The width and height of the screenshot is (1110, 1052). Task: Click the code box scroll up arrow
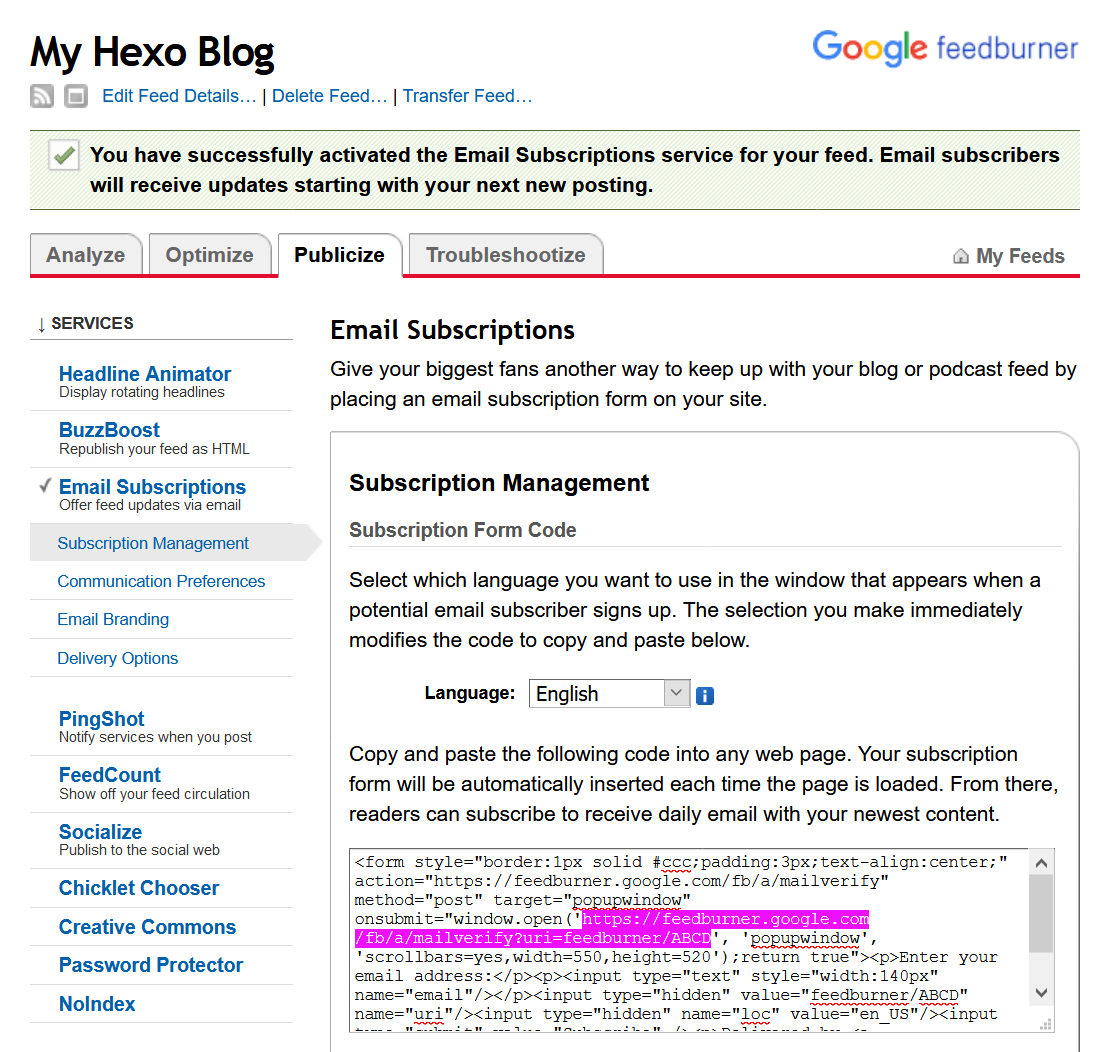(1041, 862)
